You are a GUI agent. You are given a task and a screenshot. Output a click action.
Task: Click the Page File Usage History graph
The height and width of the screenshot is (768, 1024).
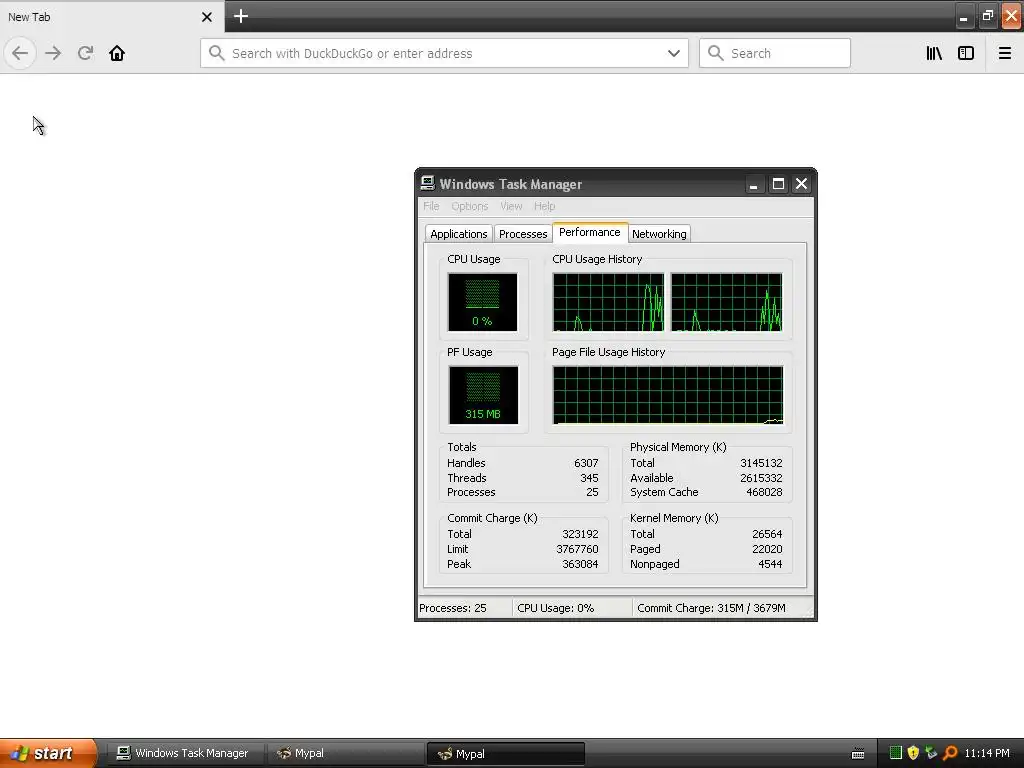pos(667,395)
